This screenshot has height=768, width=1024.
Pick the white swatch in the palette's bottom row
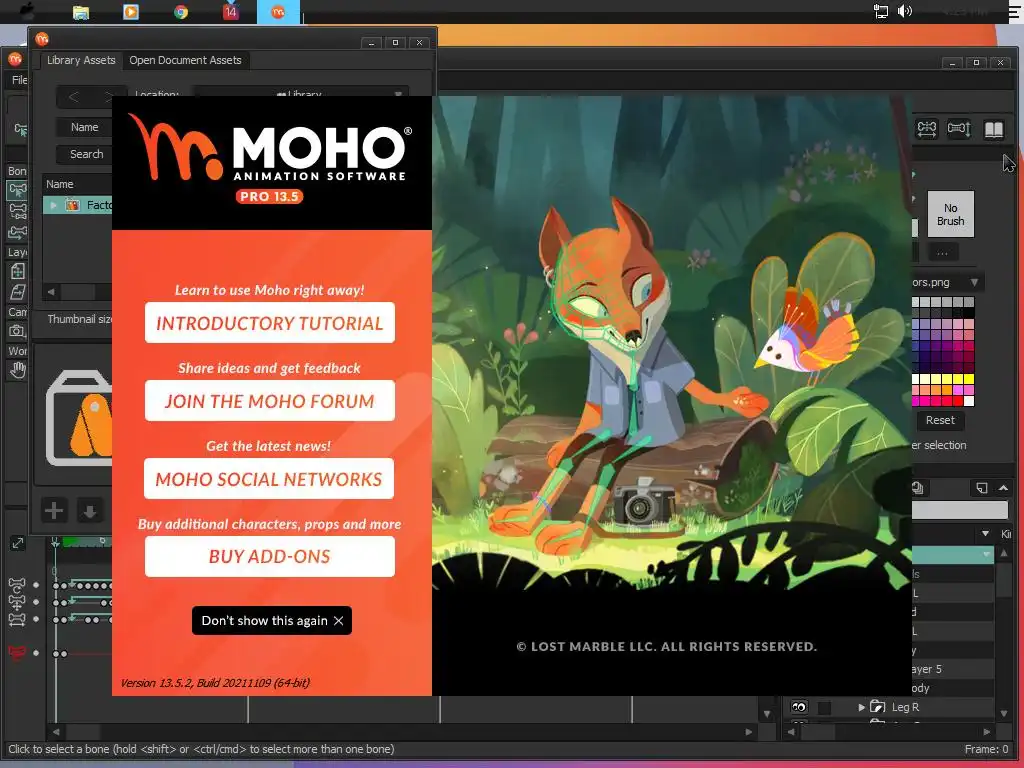coord(969,401)
